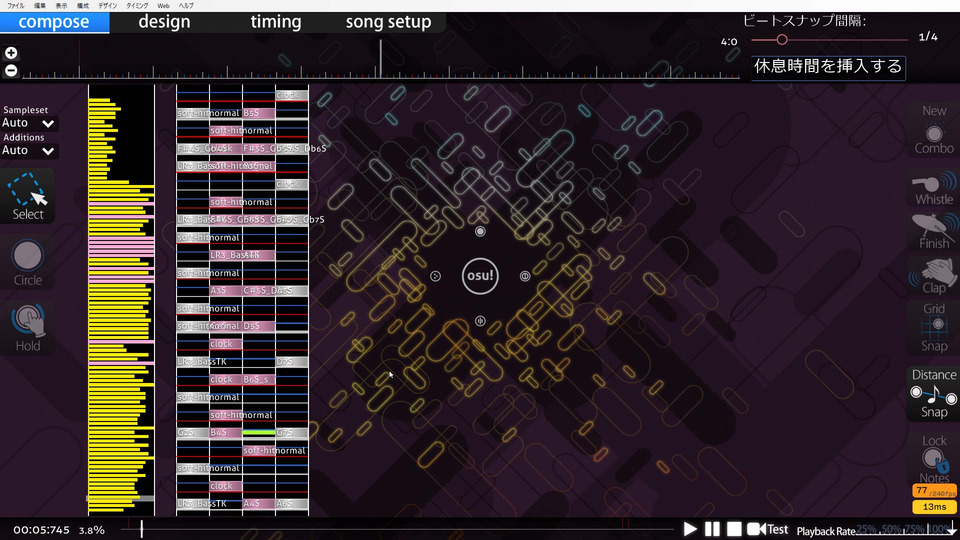Toggle Clap hitsound
This screenshot has height=540, width=960.
[934, 276]
